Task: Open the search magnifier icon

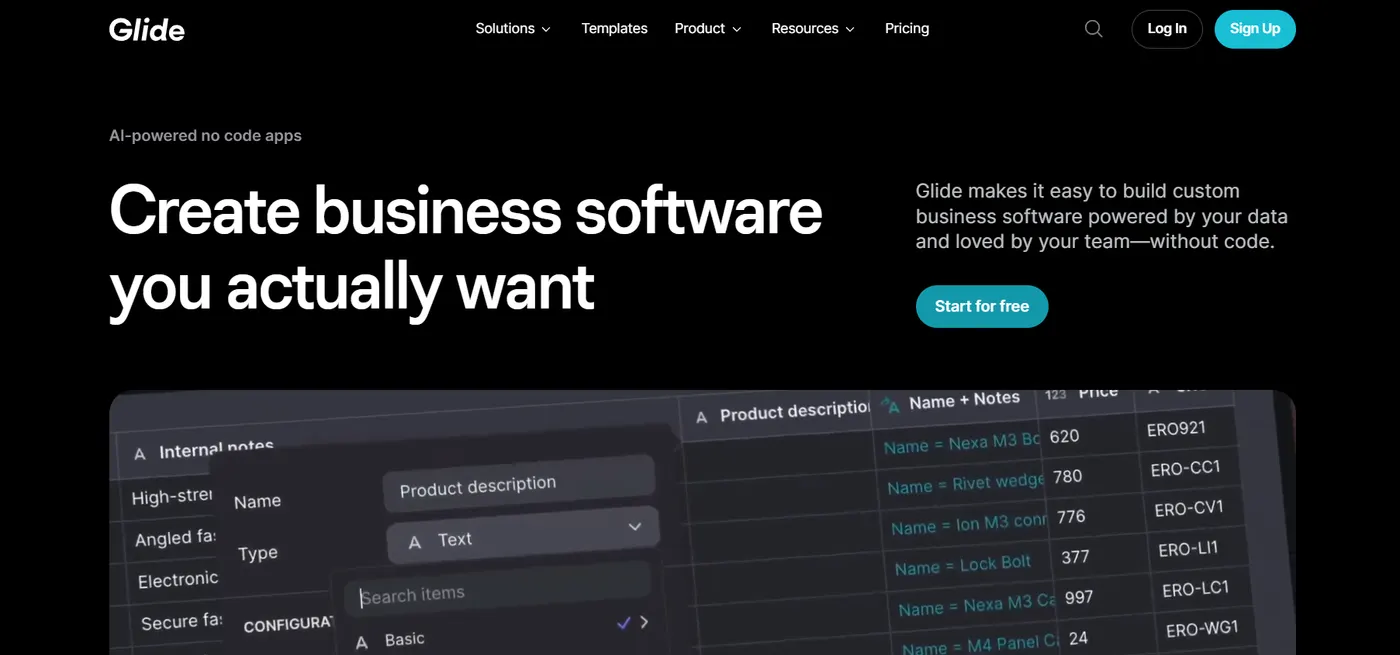Action: (1094, 29)
